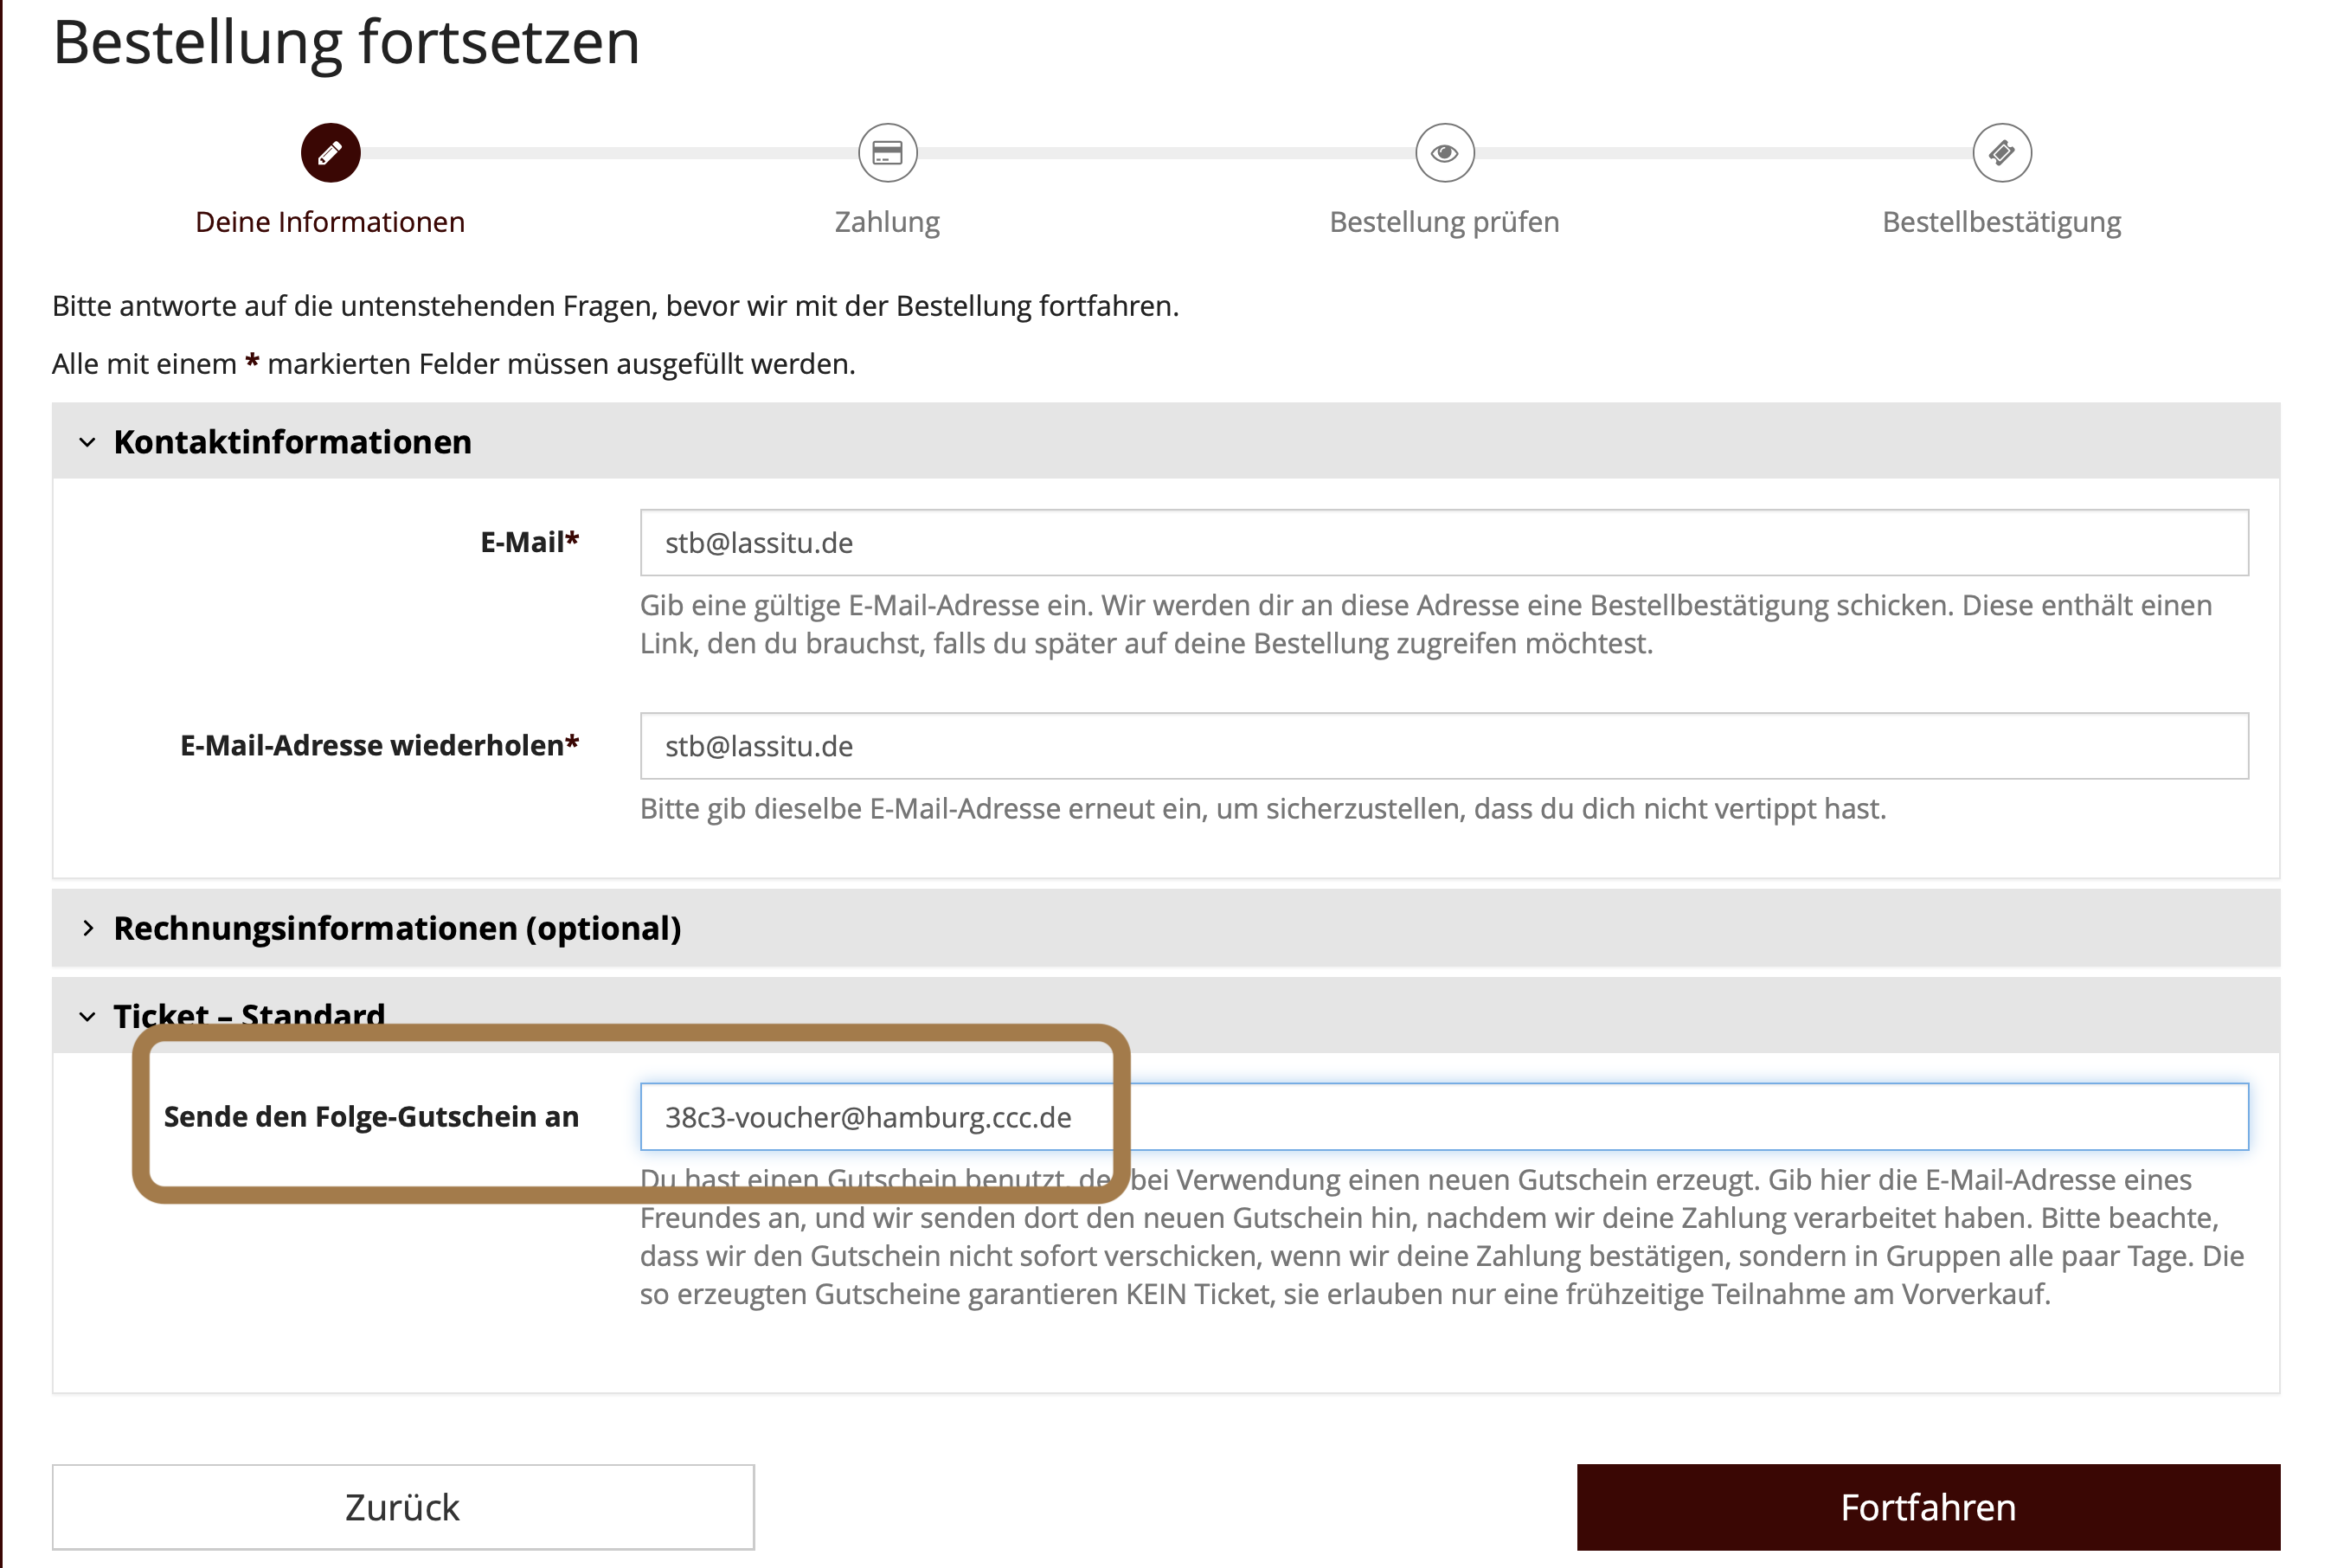Viewport: 2331px width, 1568px height.
Task: Collapse the Kontaktinformationen section chevron
Action: pos(88,442)
